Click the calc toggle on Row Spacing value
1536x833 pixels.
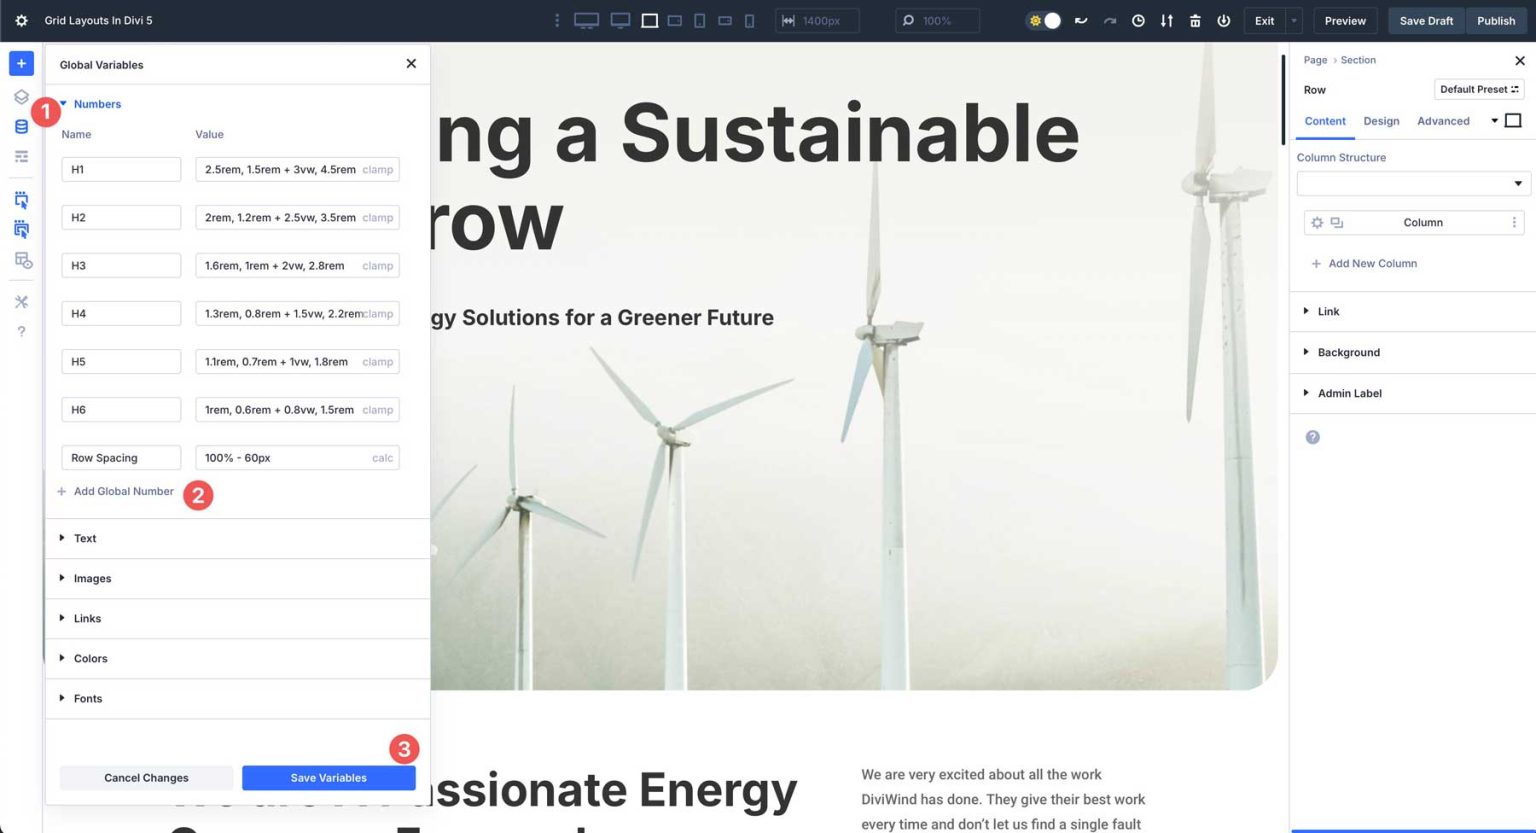pos(382,457)
